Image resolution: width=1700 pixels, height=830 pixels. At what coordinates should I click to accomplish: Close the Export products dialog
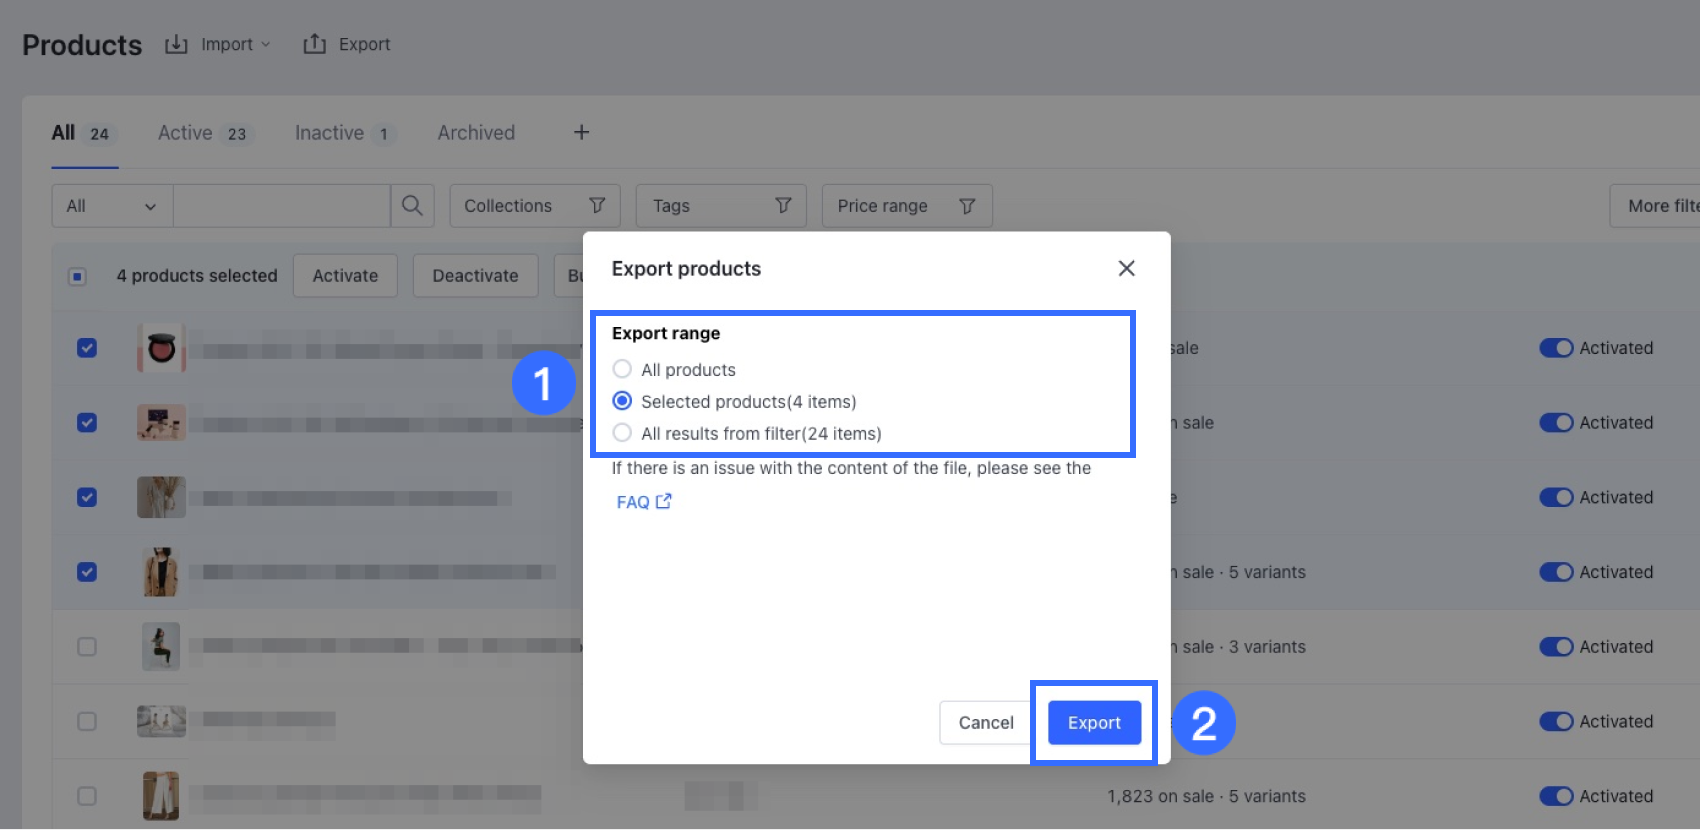(x=1126, y=268)
